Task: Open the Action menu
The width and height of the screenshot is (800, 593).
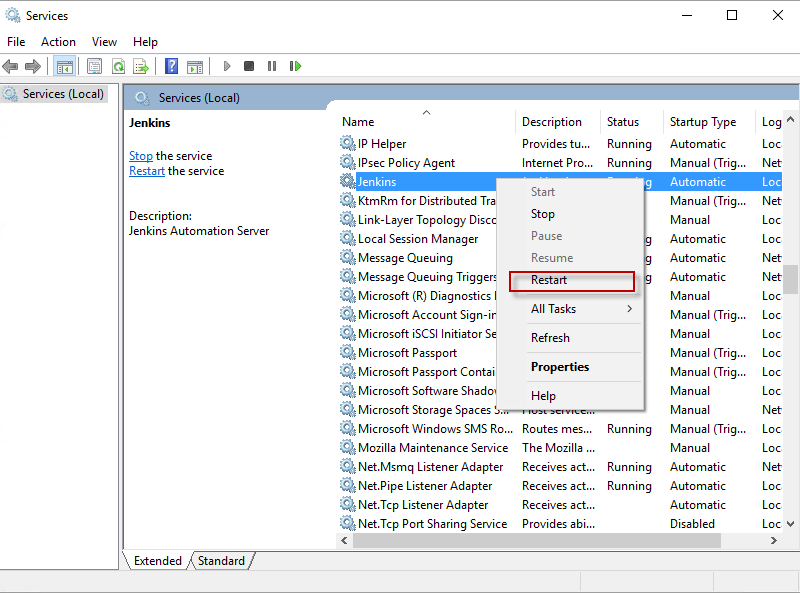Action: [58, 42]
